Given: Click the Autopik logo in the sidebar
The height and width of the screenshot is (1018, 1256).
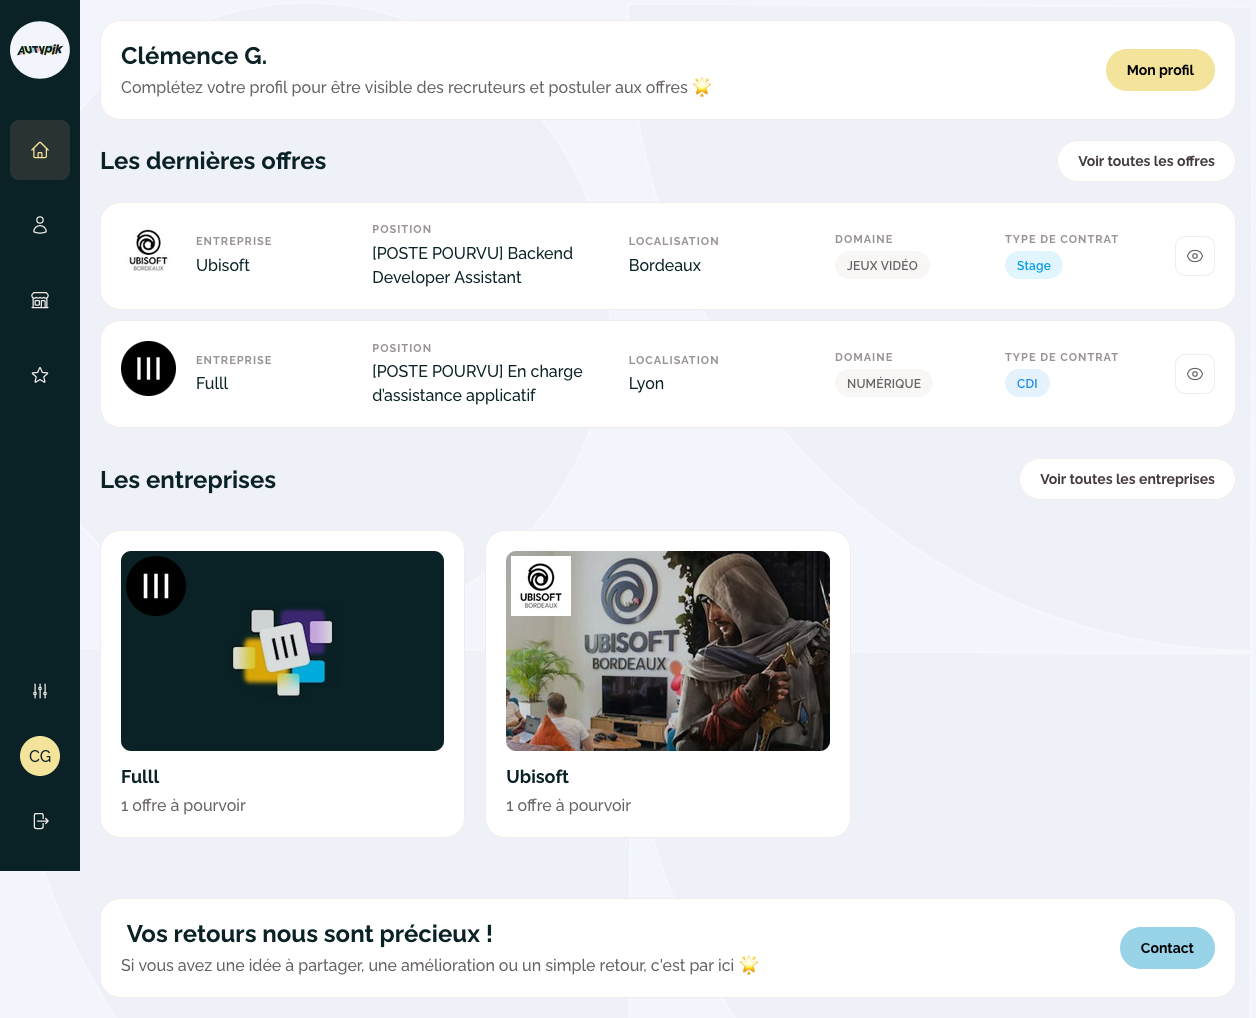Looking at the screenshot, I should [x=40, y=50].
